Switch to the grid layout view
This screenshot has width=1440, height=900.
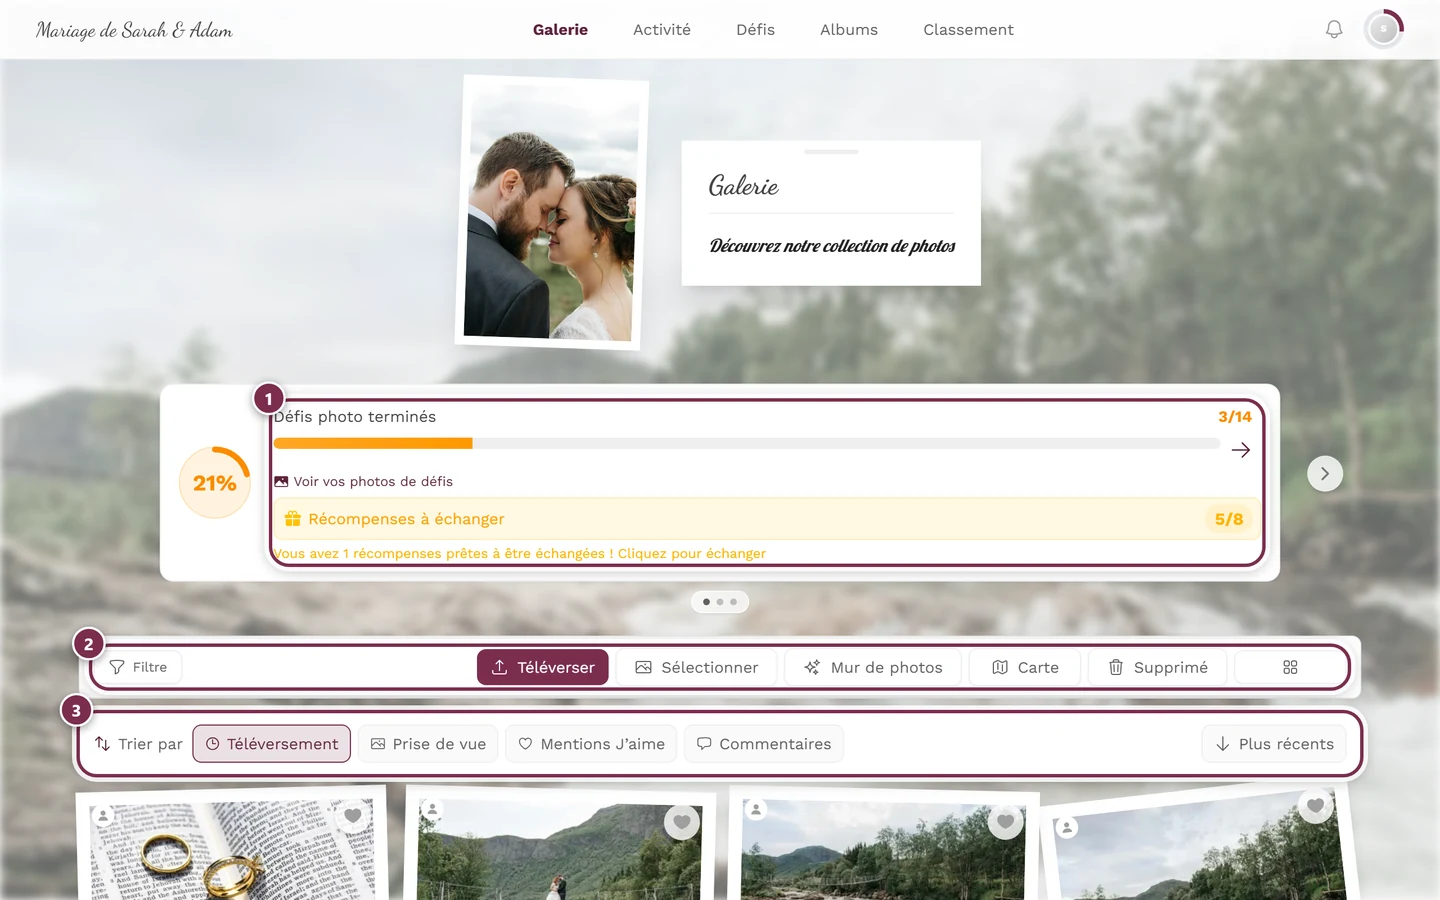tap(1290, 667)
